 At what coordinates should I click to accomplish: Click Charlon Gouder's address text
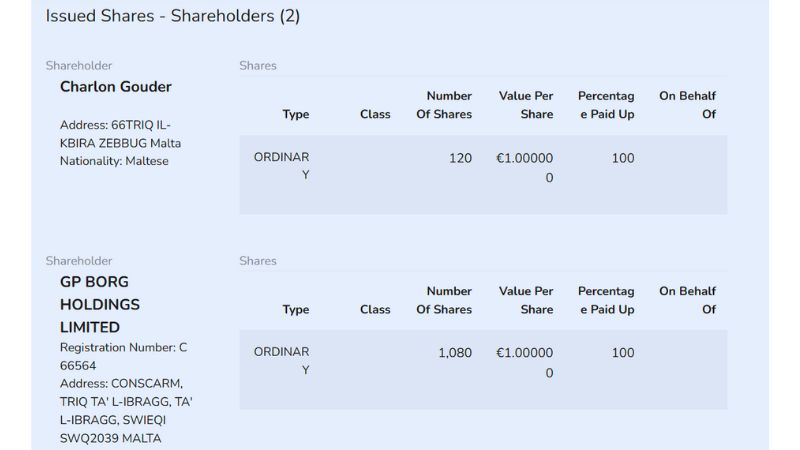(120, 134)
